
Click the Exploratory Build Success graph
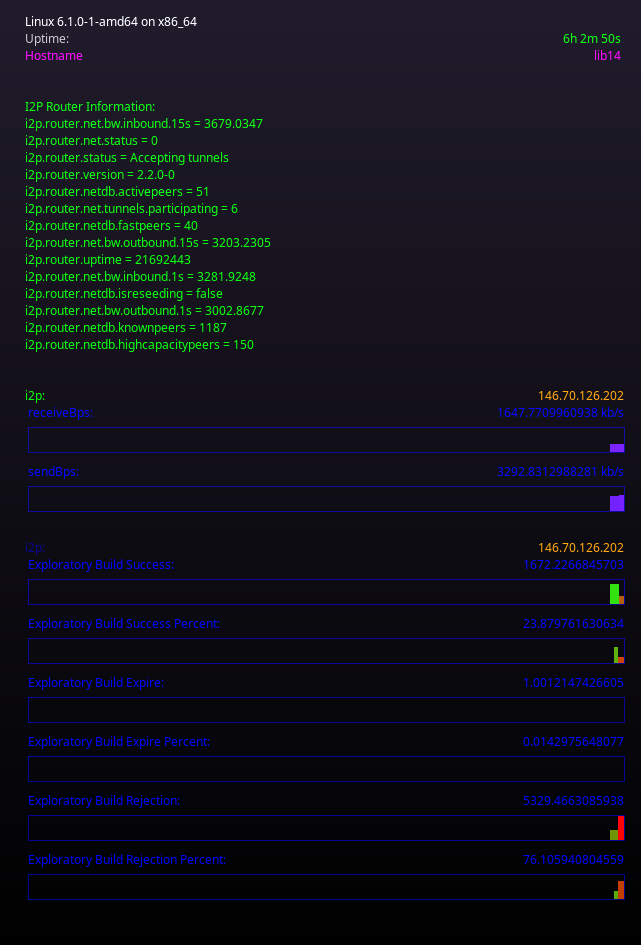coord(326,592)
